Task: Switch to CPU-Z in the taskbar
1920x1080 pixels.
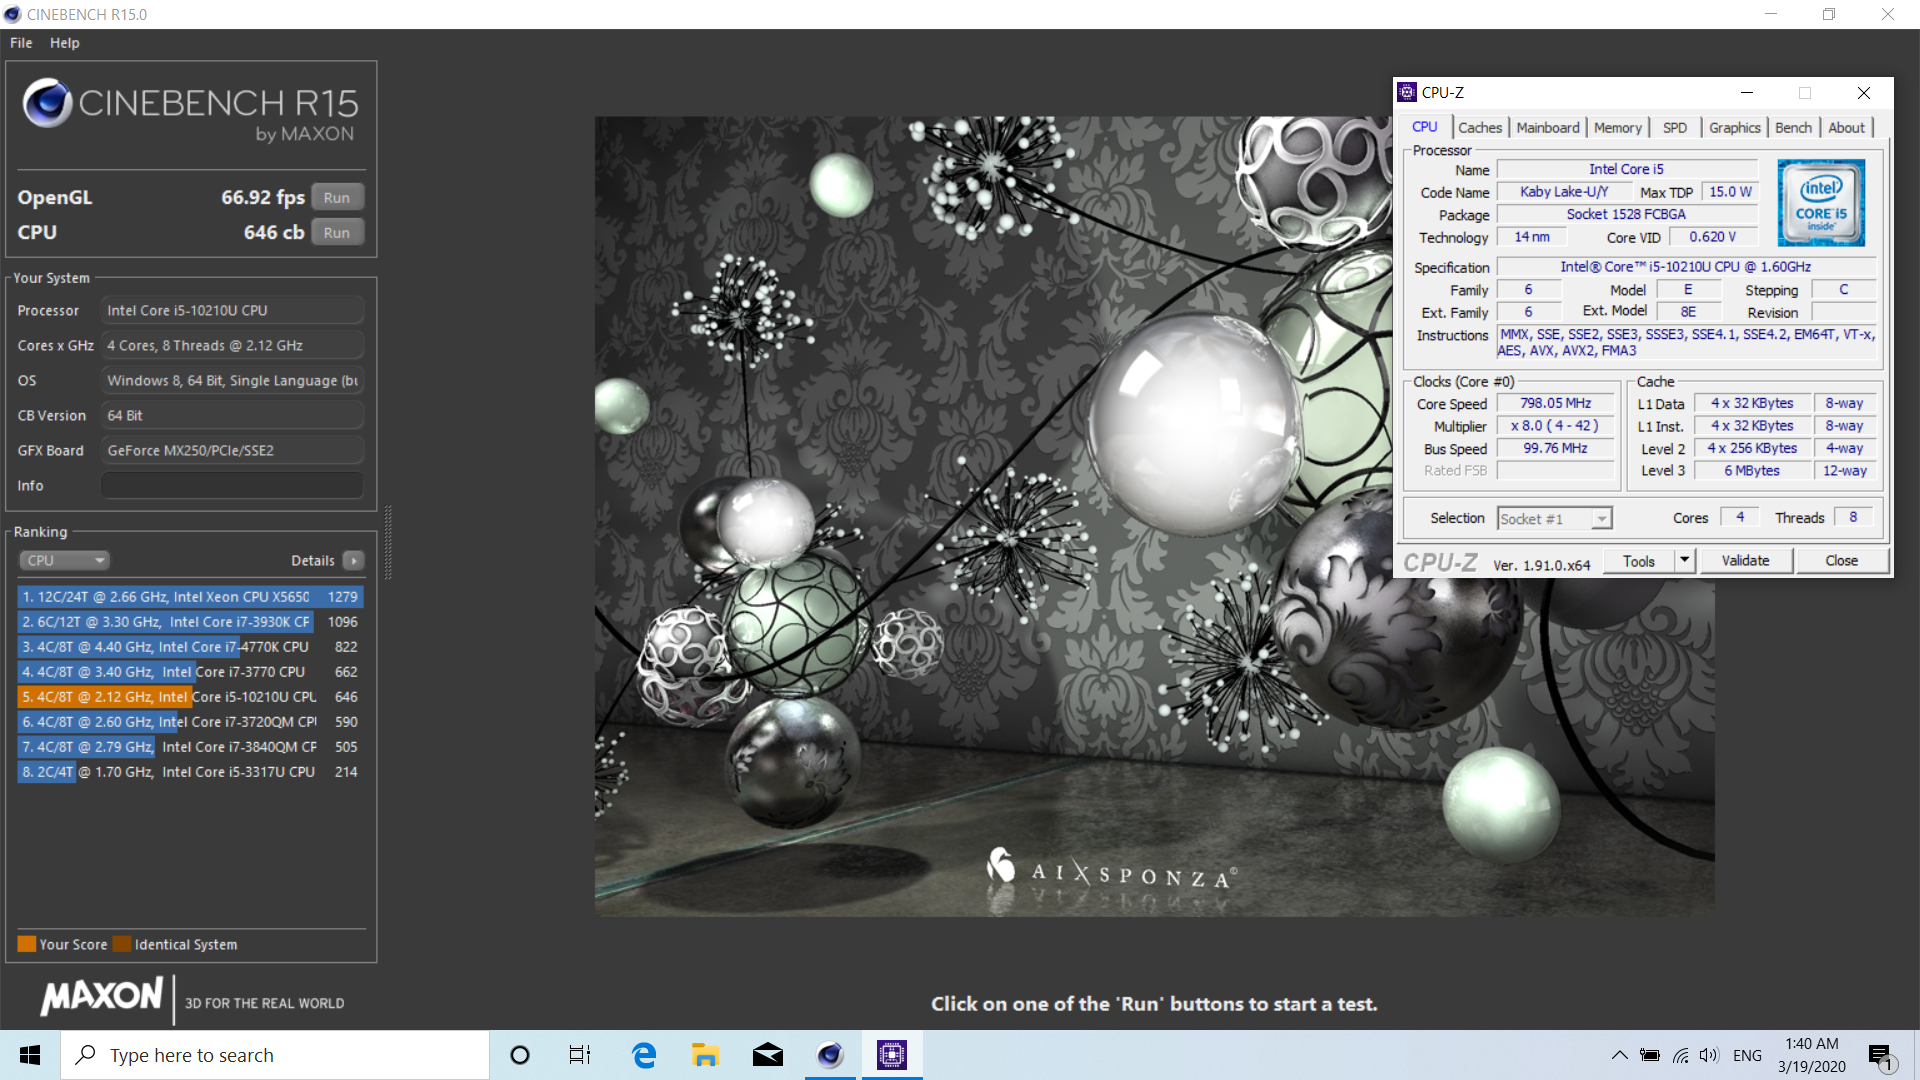Action: point(892,1055)
